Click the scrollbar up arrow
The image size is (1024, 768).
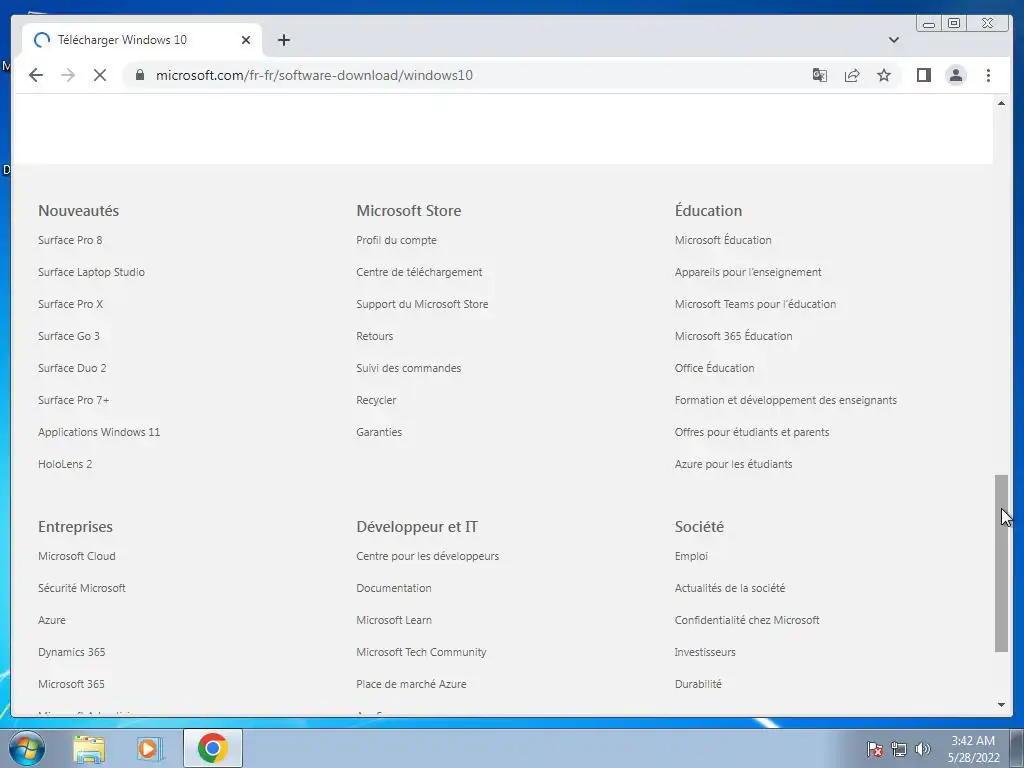(1001, 103)
